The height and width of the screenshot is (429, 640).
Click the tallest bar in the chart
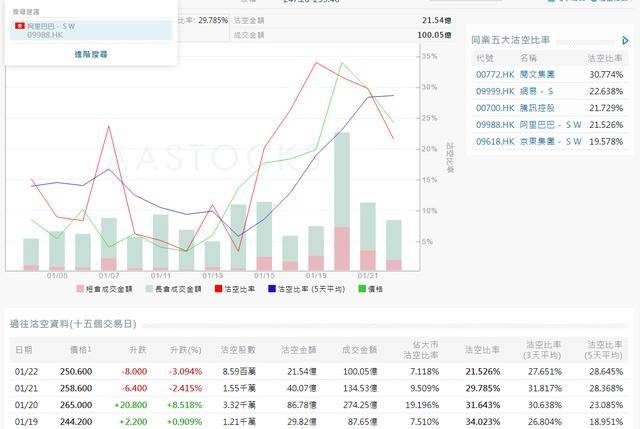(x=342, y=201)
